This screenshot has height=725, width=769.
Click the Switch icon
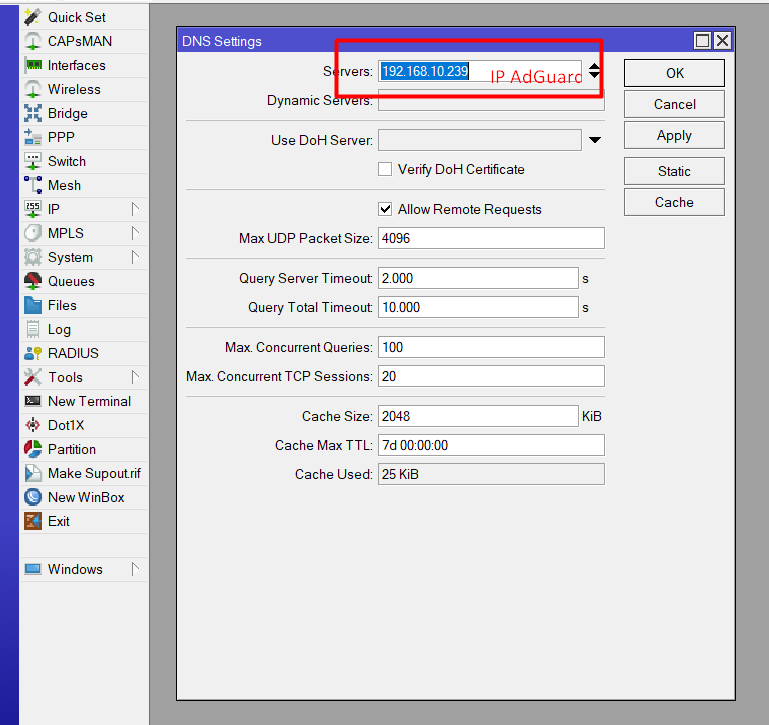32,161
